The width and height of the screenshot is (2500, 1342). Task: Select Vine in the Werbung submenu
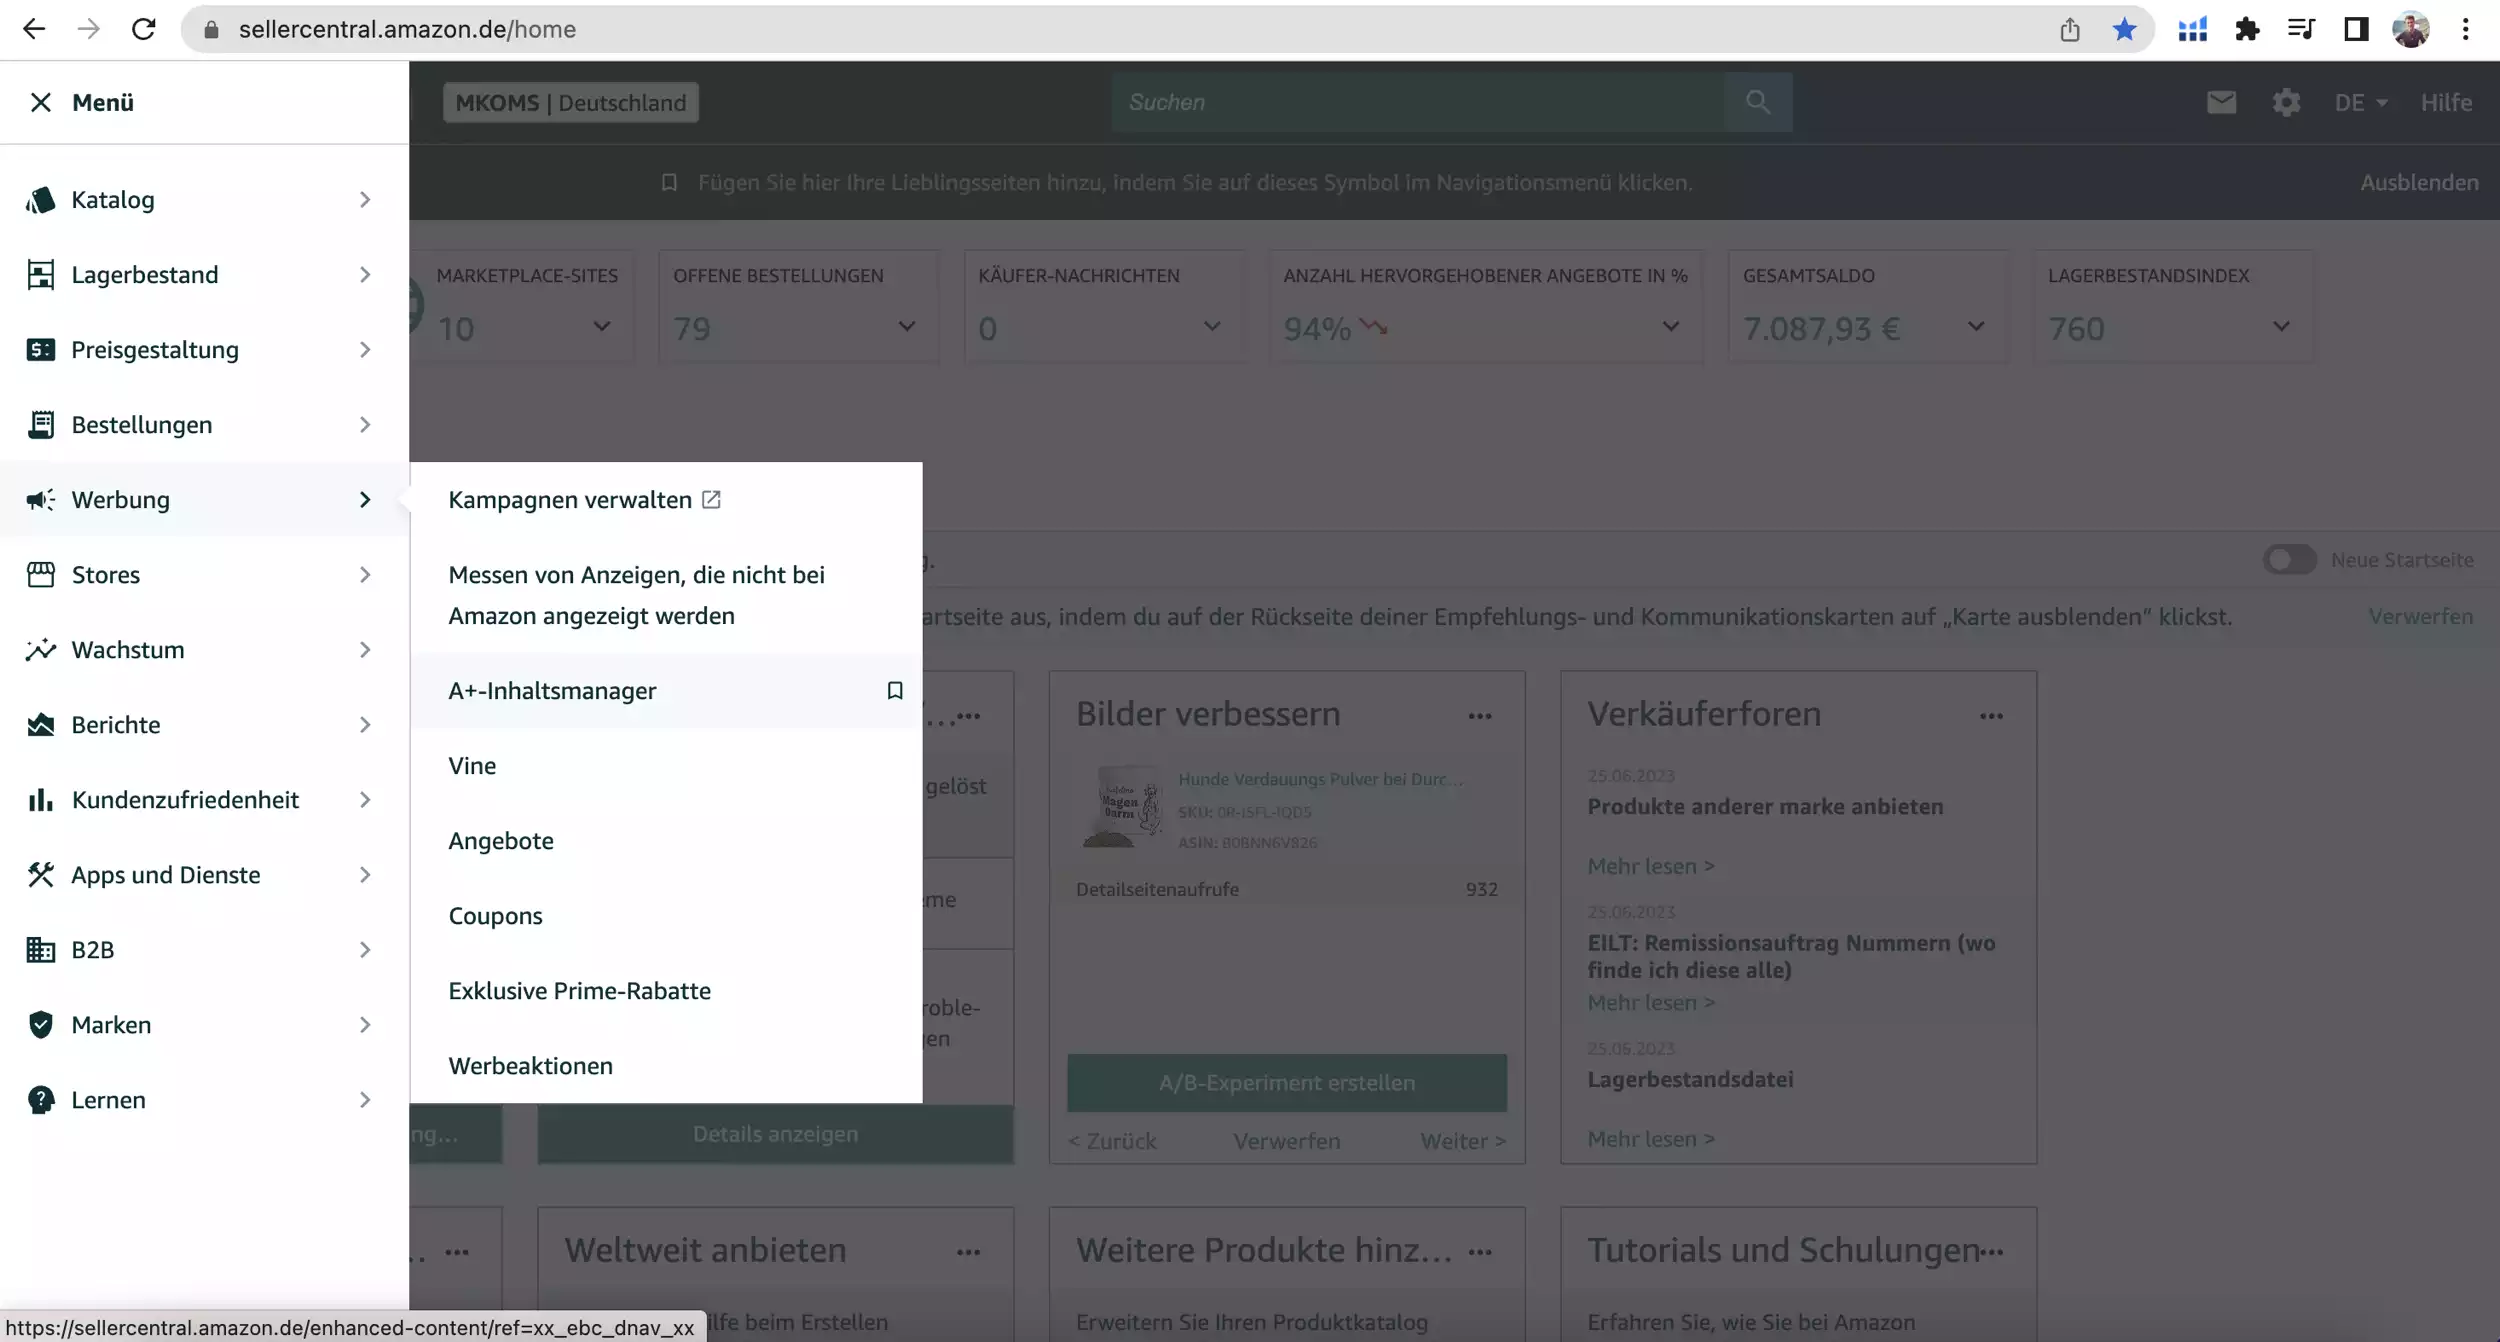point(472,766)
